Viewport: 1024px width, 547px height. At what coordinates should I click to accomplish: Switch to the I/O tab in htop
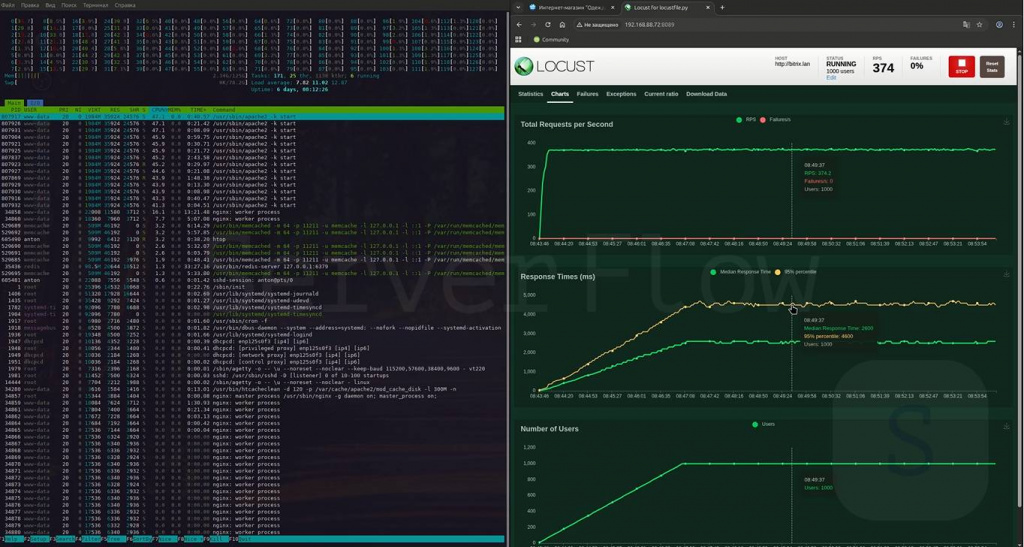point(33,102)
